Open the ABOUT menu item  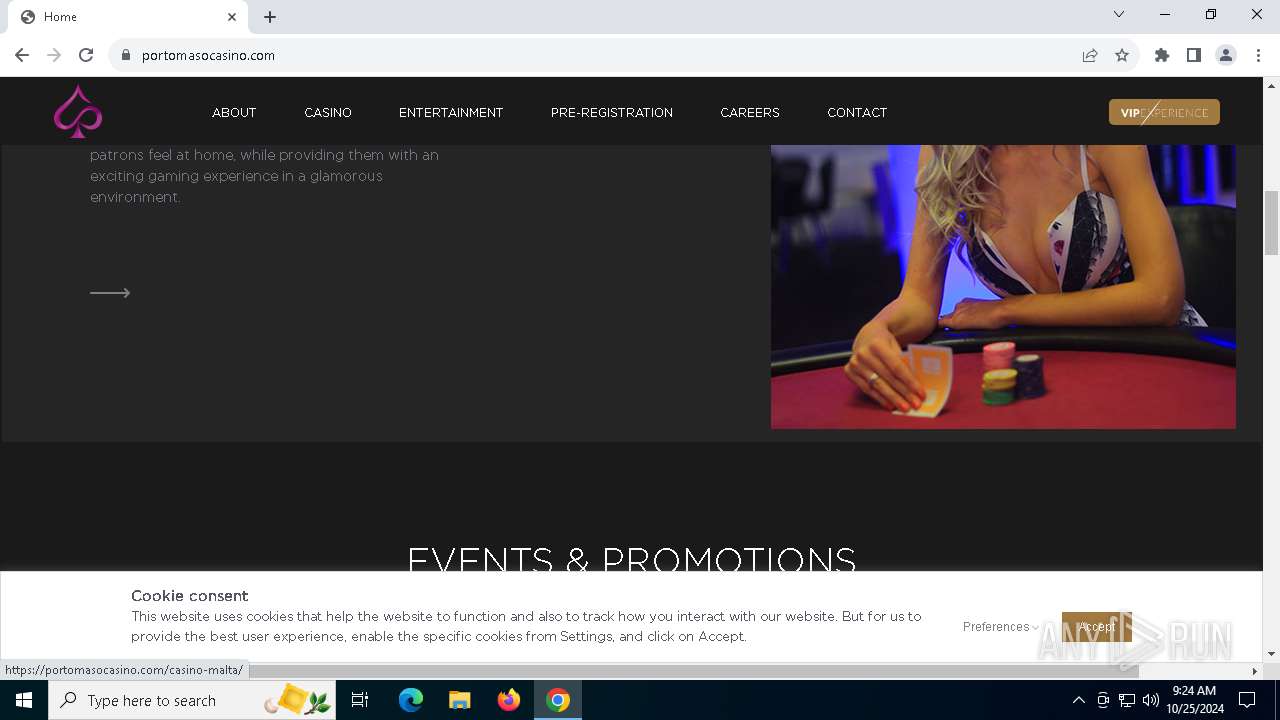[x=234, y=112]
